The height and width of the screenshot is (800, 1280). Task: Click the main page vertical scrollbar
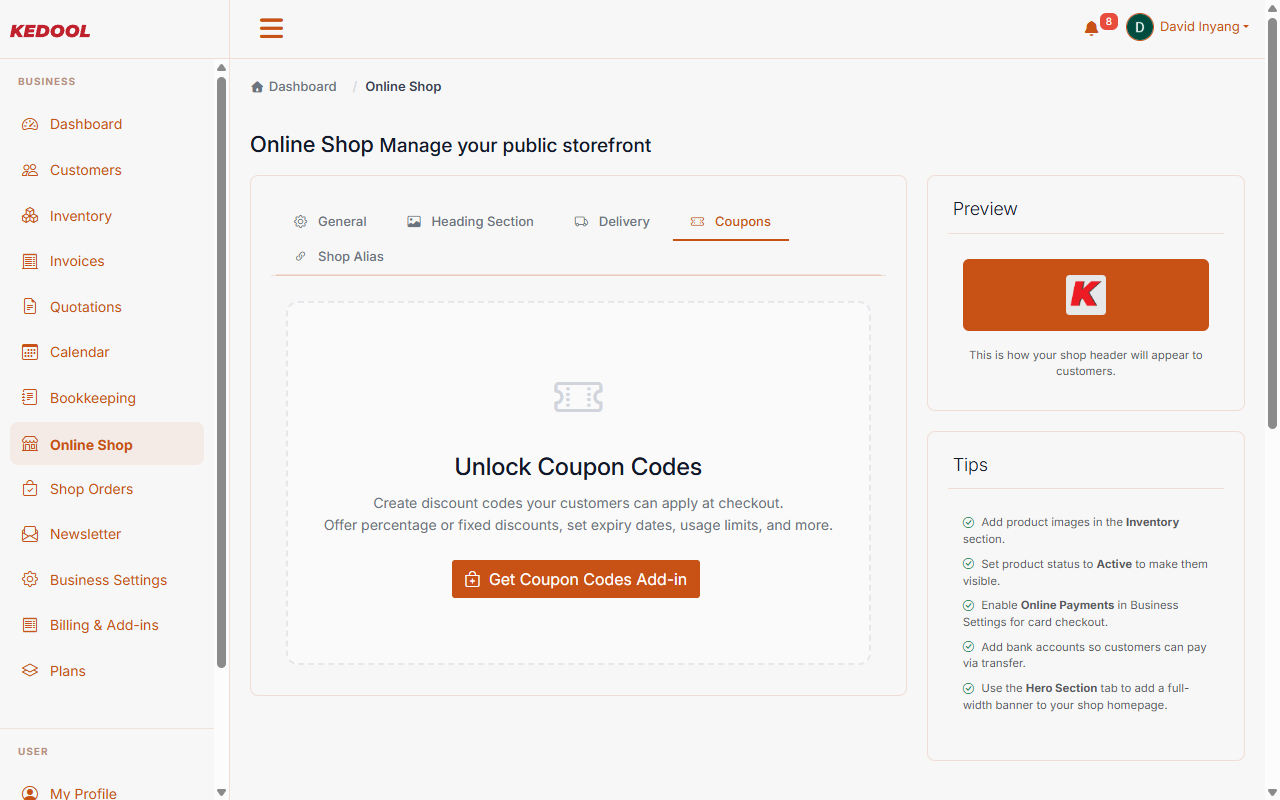click(x=1273, y=225)
